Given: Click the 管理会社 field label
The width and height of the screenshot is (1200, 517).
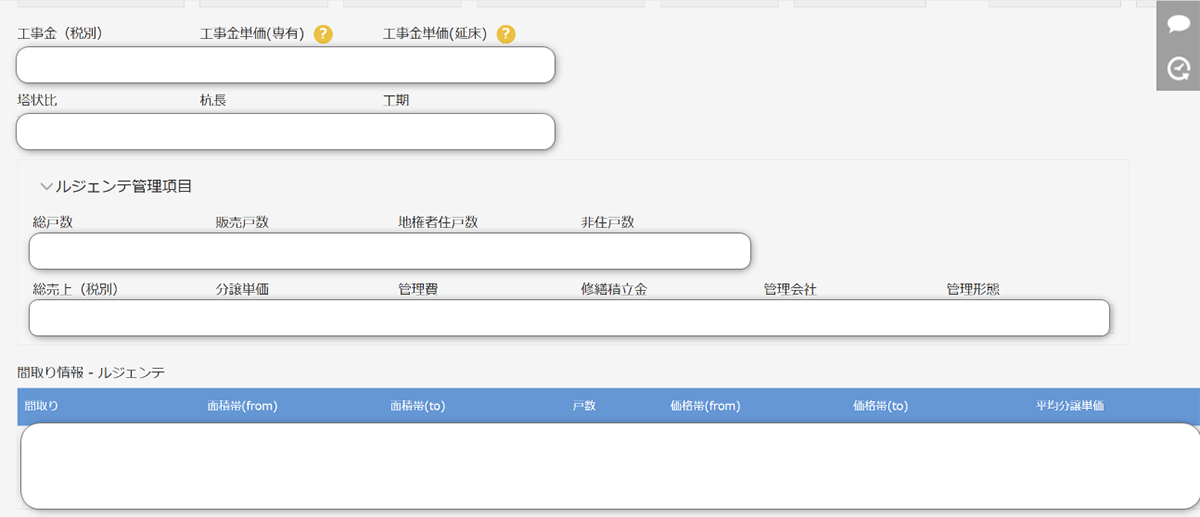Looking at the screenshot, I should click(x=790, y=290).
